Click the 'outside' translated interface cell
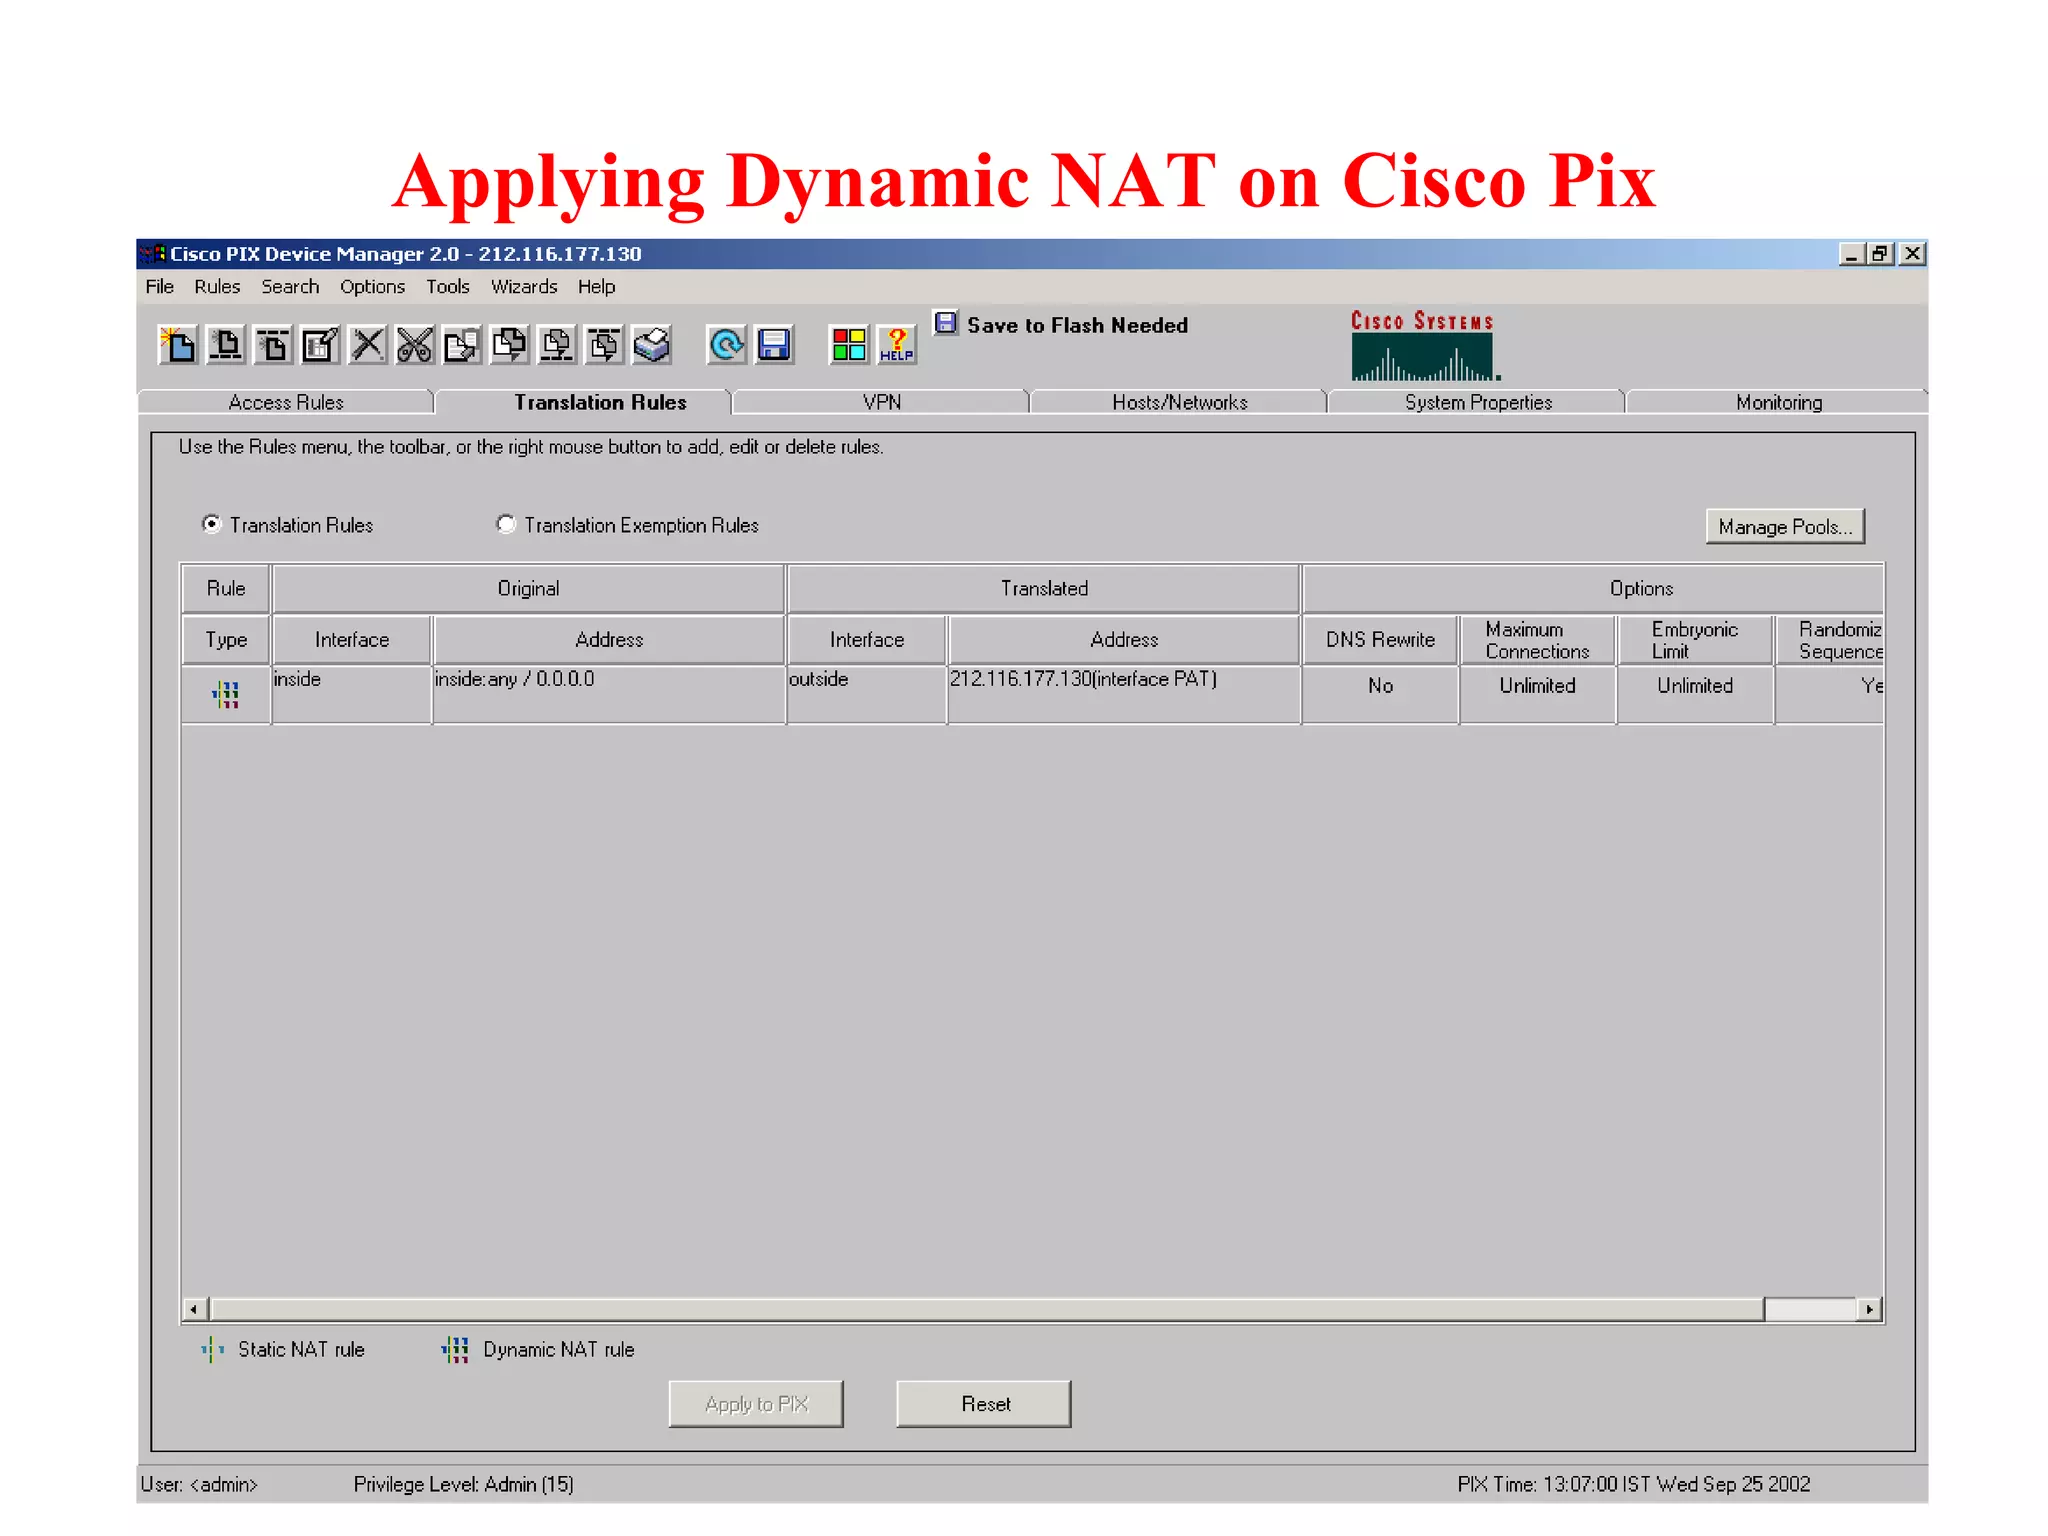2048x1536 pixels. [866, 694]
